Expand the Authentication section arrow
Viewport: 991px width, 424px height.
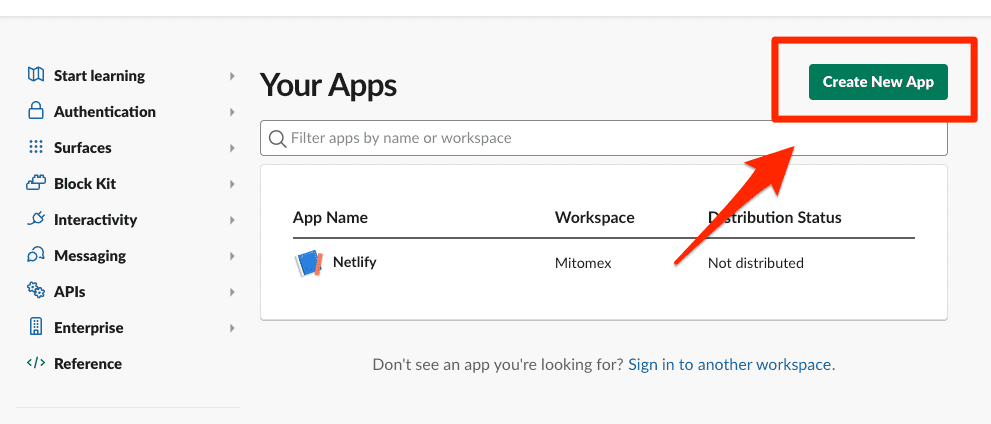(x=232, y=112)
